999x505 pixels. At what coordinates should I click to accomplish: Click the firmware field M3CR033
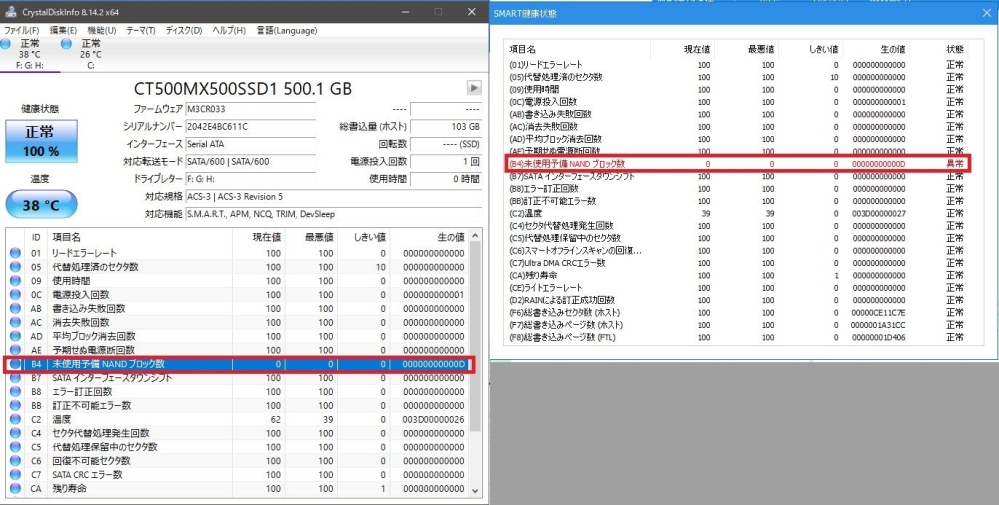[x=250, y=109]
